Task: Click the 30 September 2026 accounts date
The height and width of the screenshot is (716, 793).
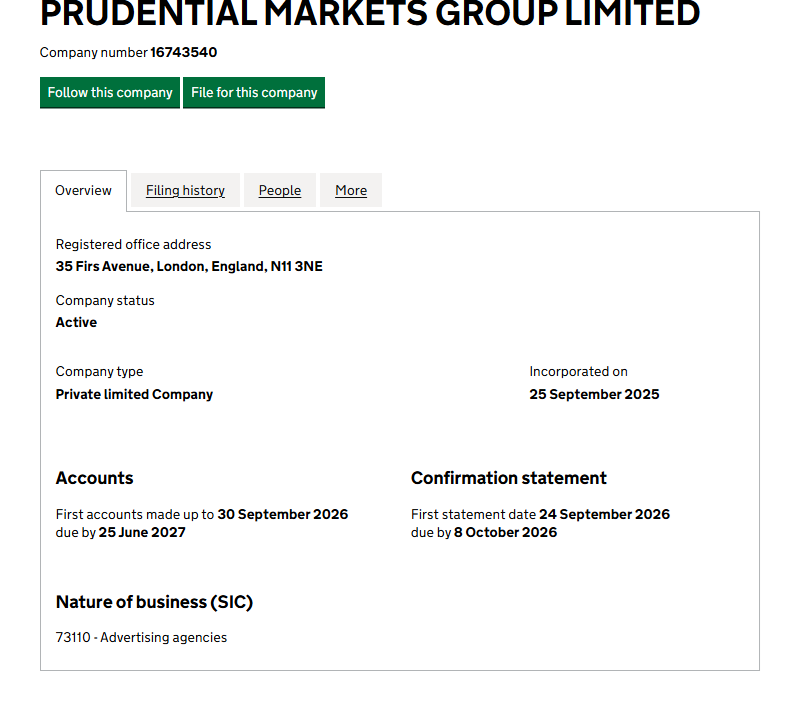Action: tap(283, 514)
